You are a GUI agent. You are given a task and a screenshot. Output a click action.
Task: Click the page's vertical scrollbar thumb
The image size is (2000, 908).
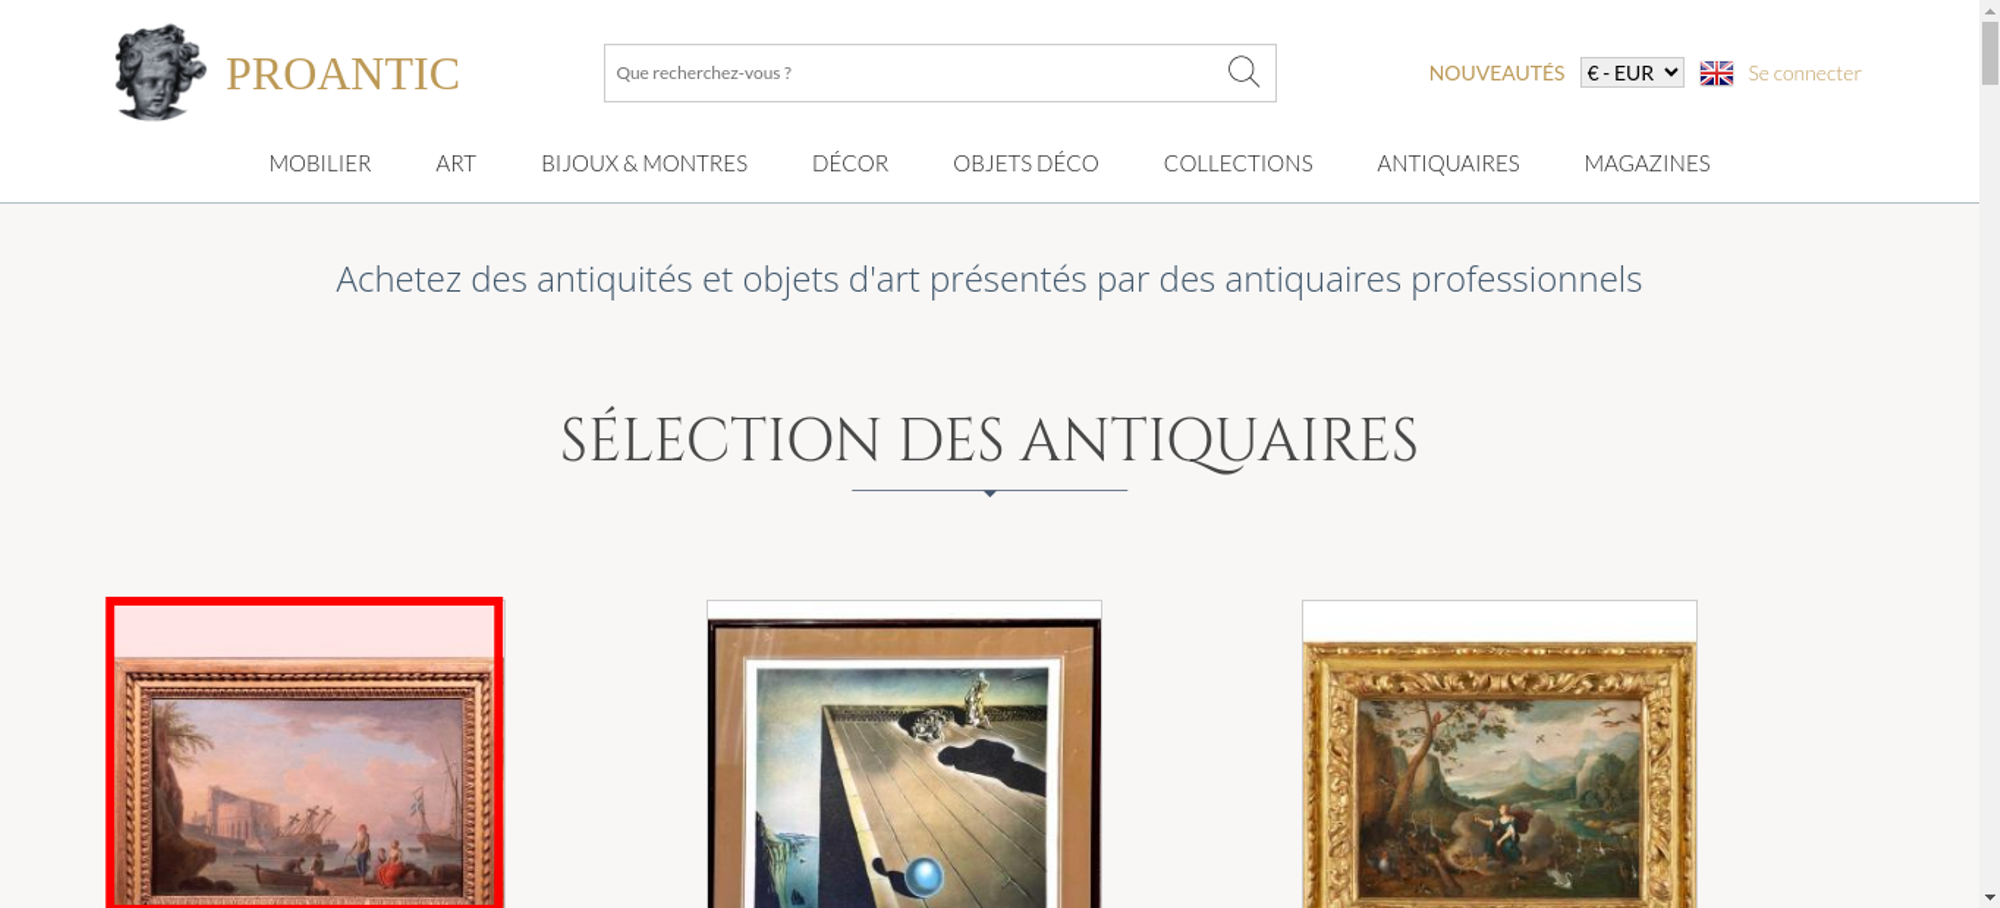tap(1989, 52)
